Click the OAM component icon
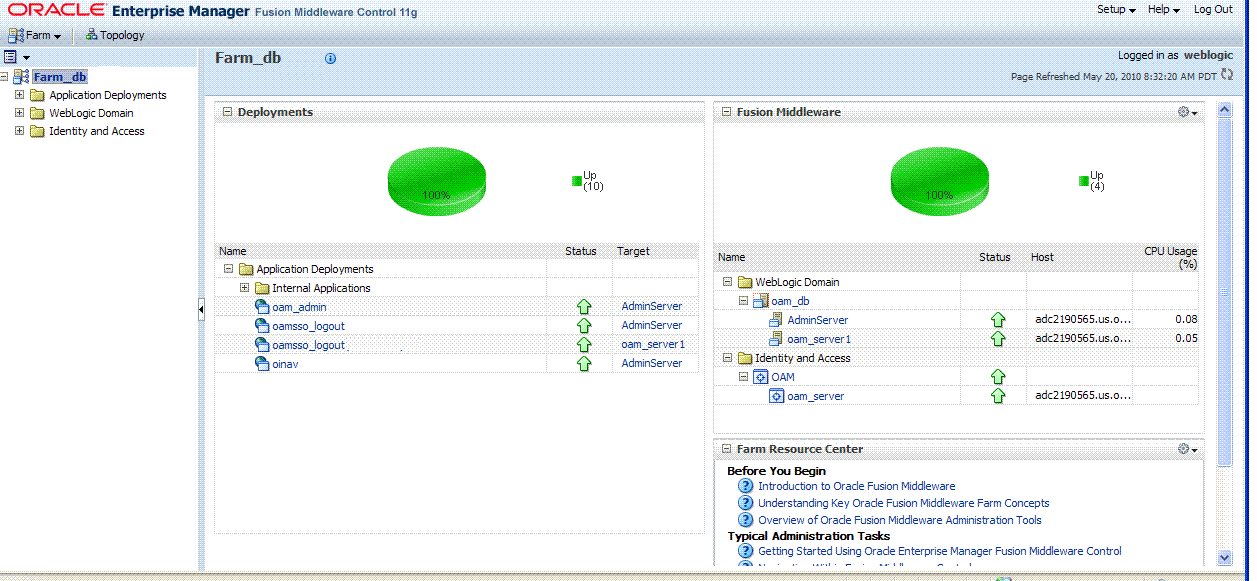The height and width of the screenshot is (581, 1257). (x=760, y=377)
